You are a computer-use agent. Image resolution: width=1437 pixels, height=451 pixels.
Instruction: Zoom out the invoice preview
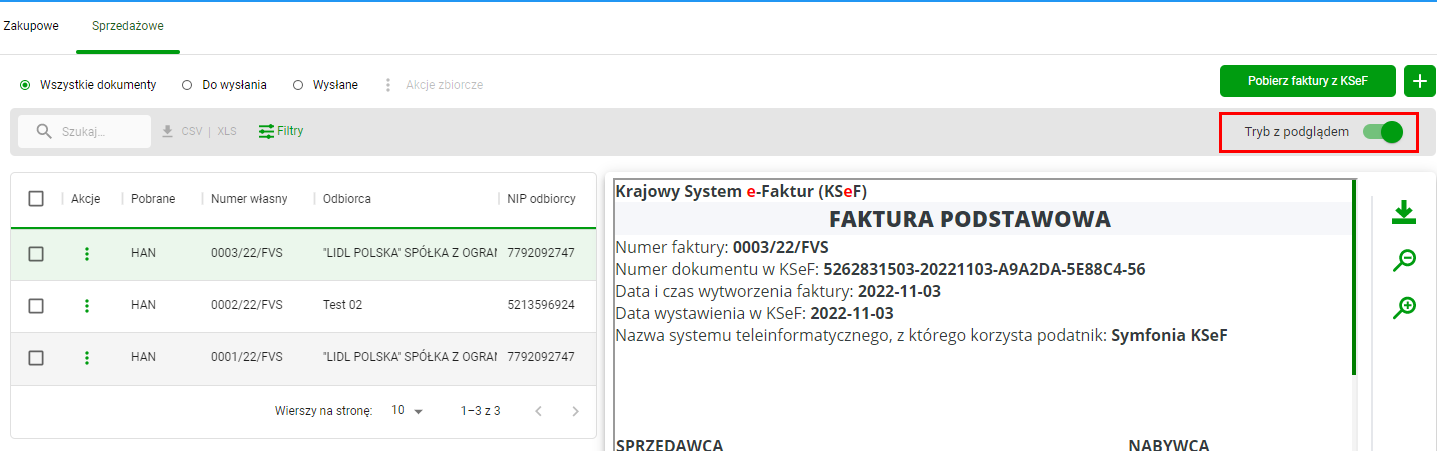(x=1404, y=261)
